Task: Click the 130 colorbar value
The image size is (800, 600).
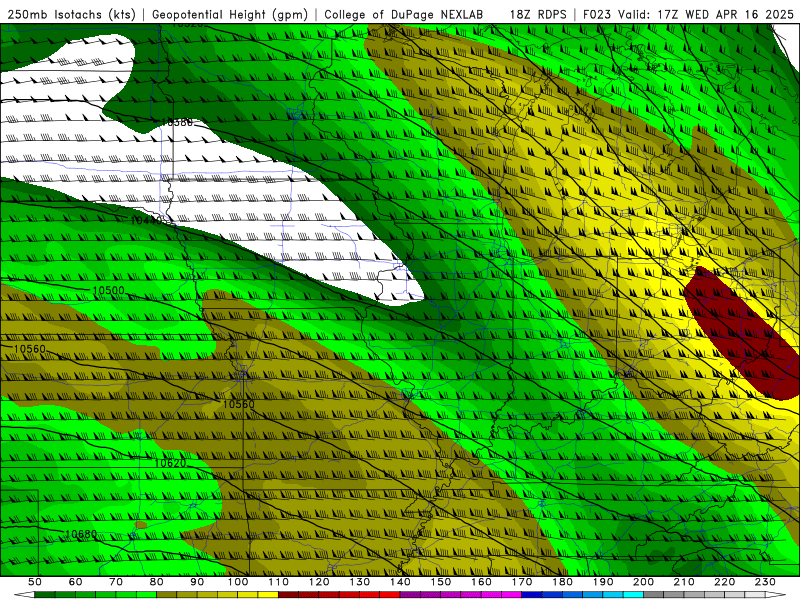Action: point(360,582)
